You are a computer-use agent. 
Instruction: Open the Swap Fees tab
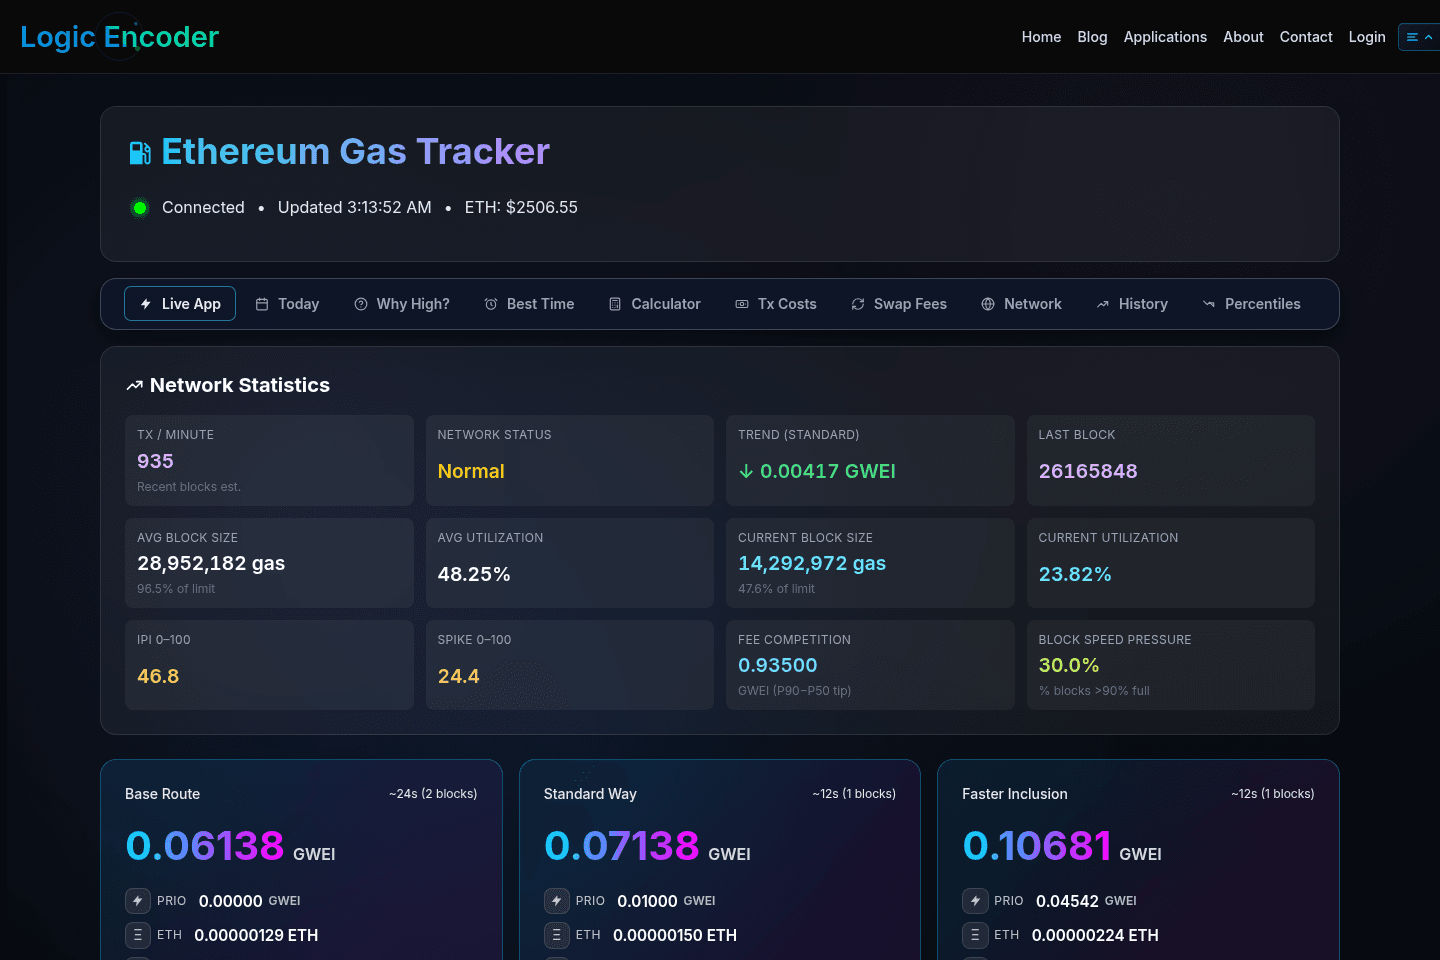899,304
